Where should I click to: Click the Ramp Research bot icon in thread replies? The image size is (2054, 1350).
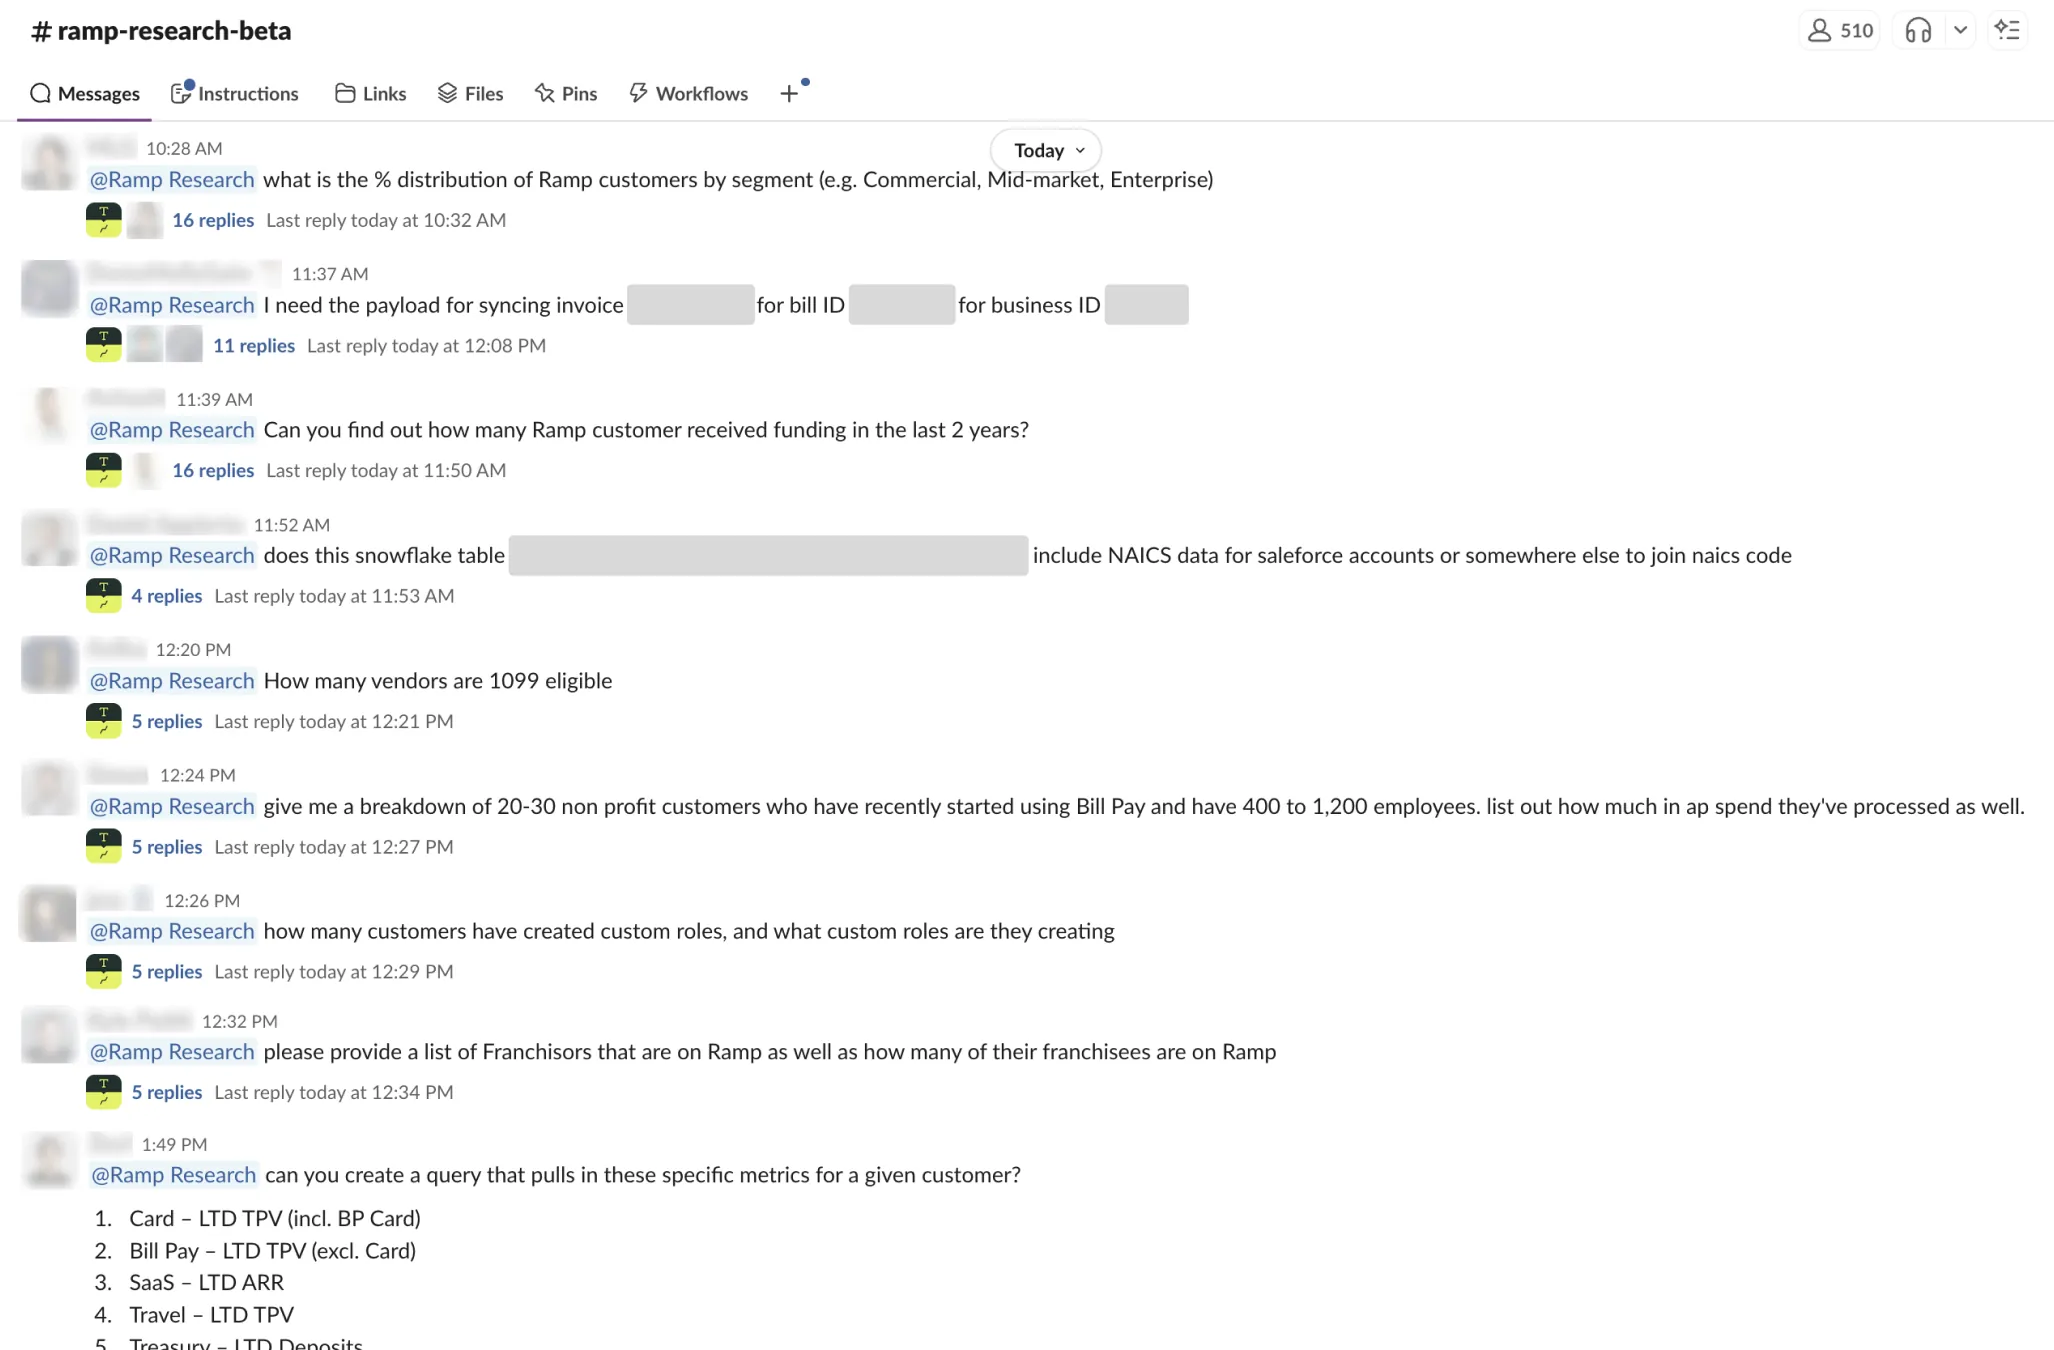coord(103,220)
